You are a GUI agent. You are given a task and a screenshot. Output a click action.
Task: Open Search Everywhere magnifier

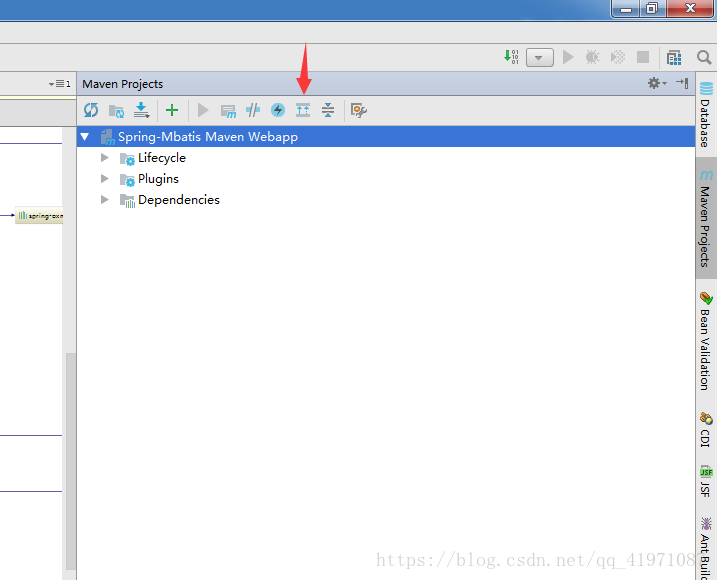tap(704, 57)
